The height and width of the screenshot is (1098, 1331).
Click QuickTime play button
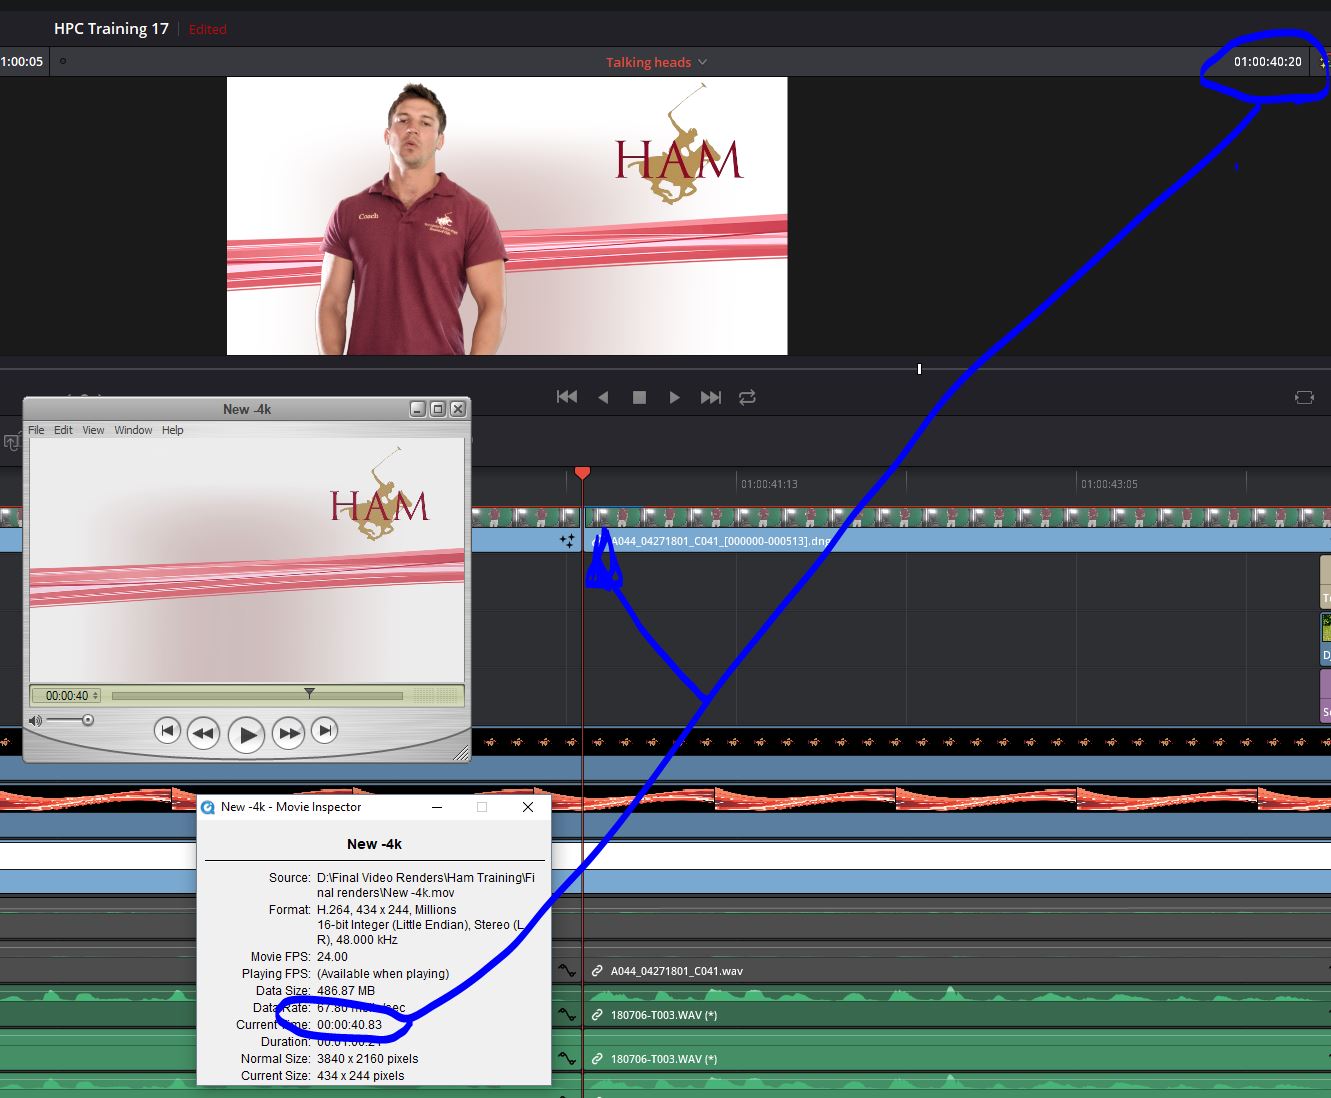[x=246, y=735]
